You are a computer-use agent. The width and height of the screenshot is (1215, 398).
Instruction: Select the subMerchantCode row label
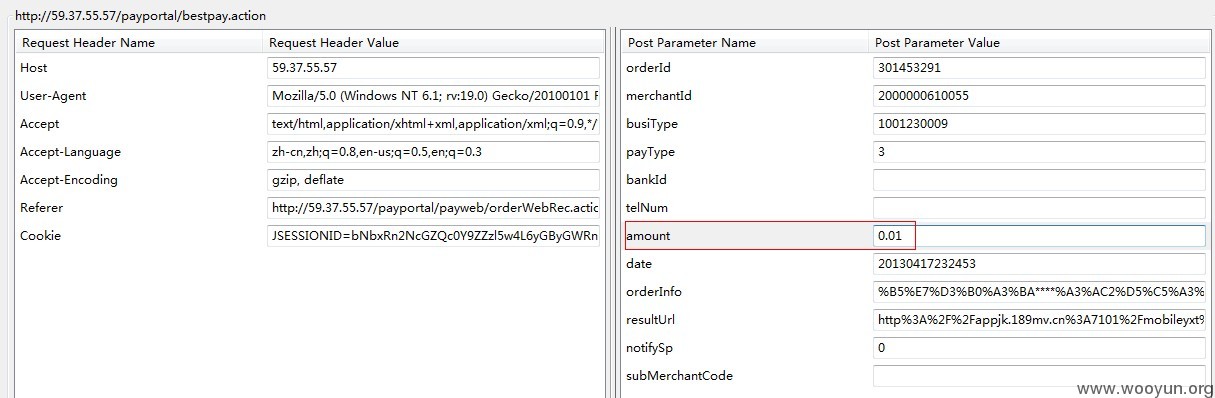(x=679, y=376)
